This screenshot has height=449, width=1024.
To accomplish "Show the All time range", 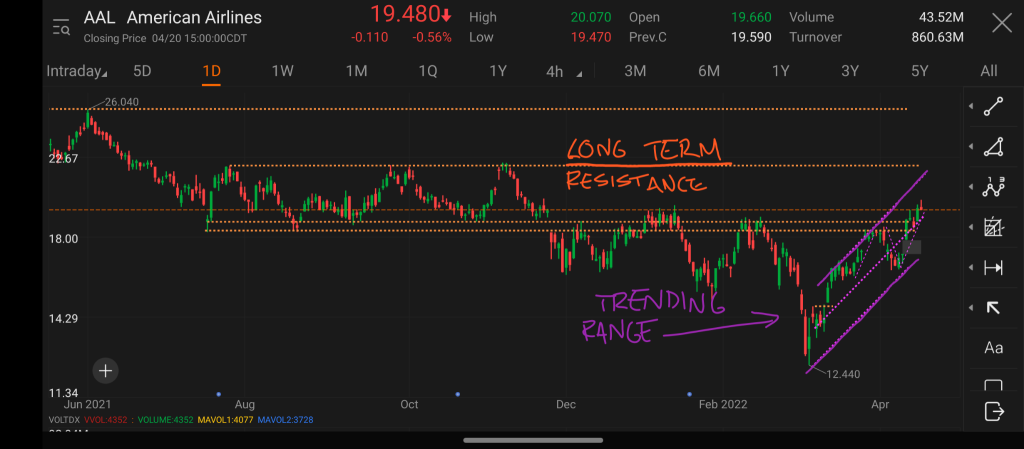I will coord(989,71).
